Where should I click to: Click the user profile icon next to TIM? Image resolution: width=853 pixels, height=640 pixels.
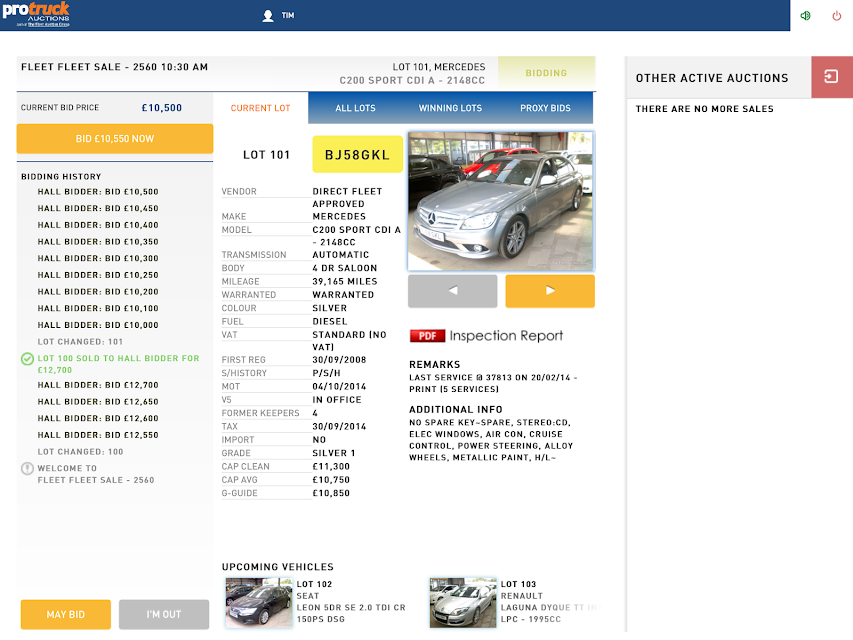click(268, 16)
